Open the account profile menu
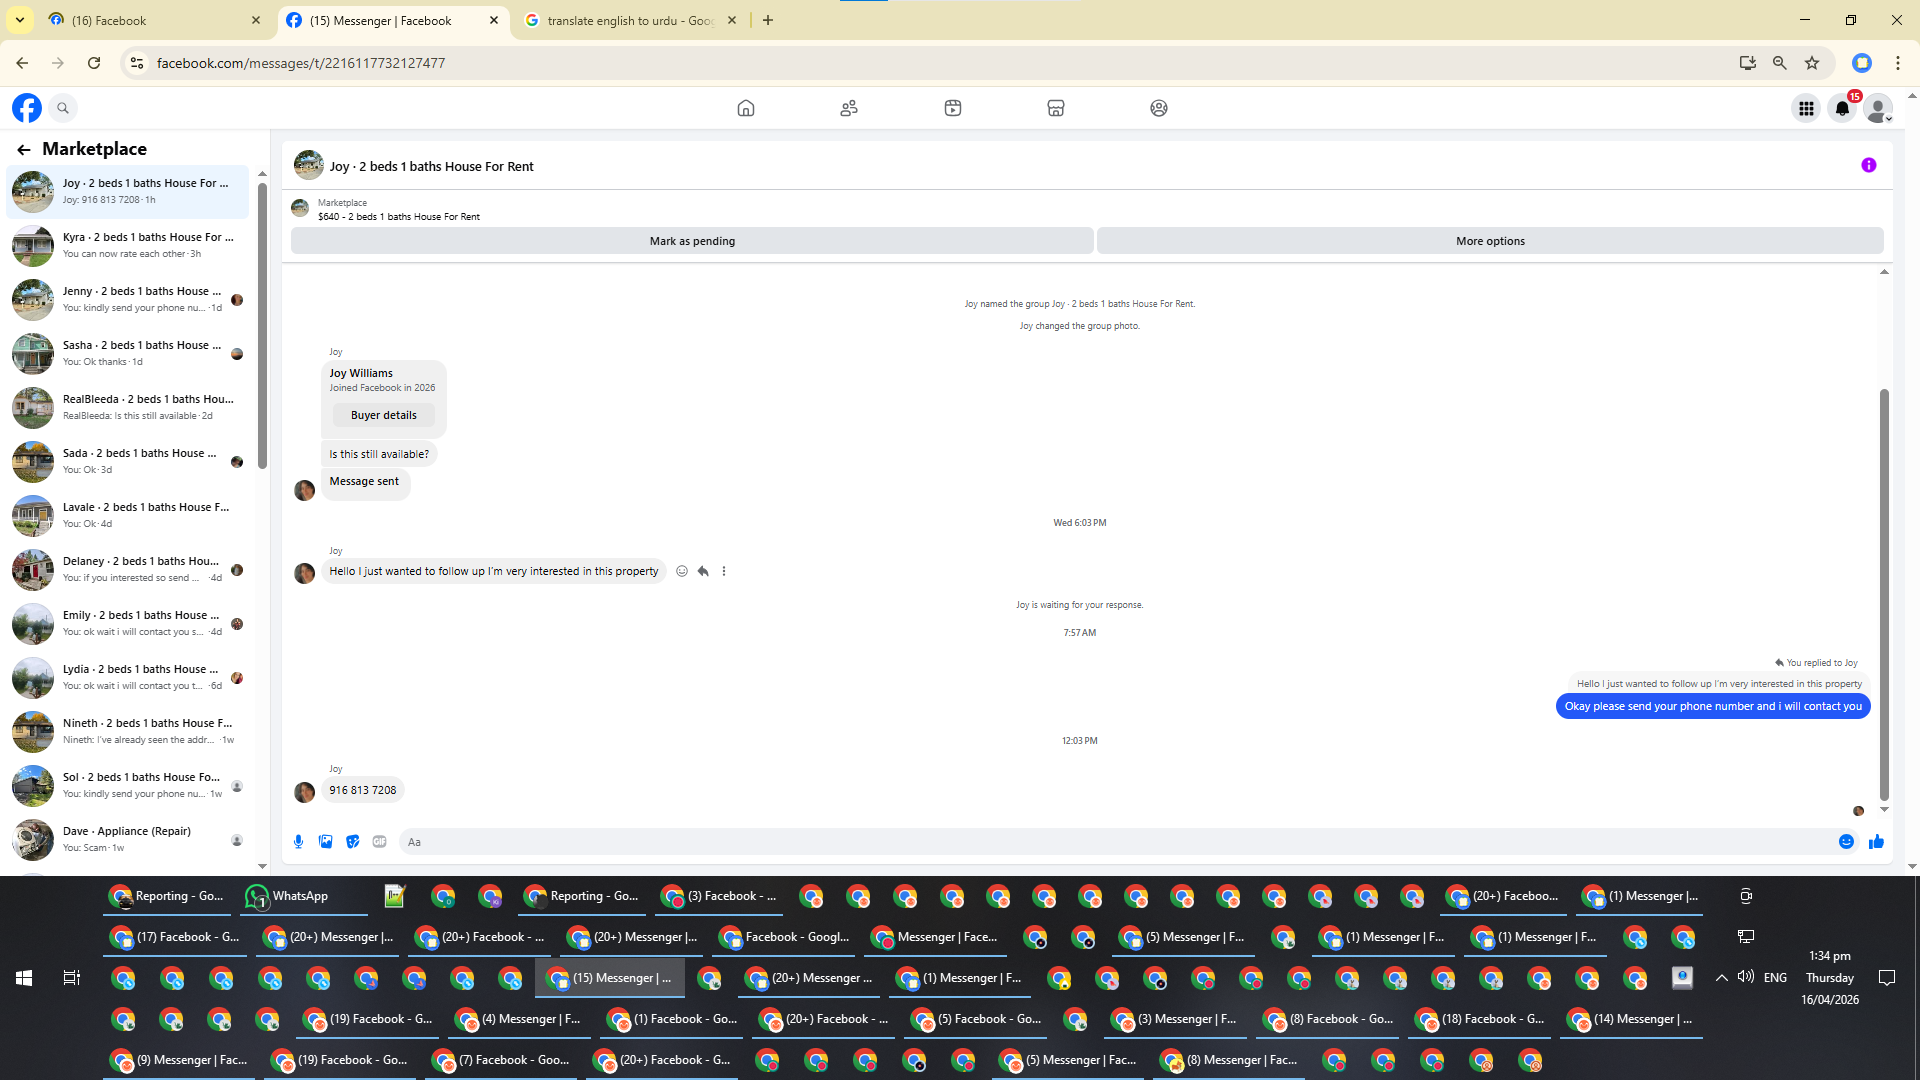 point(1879,108)
